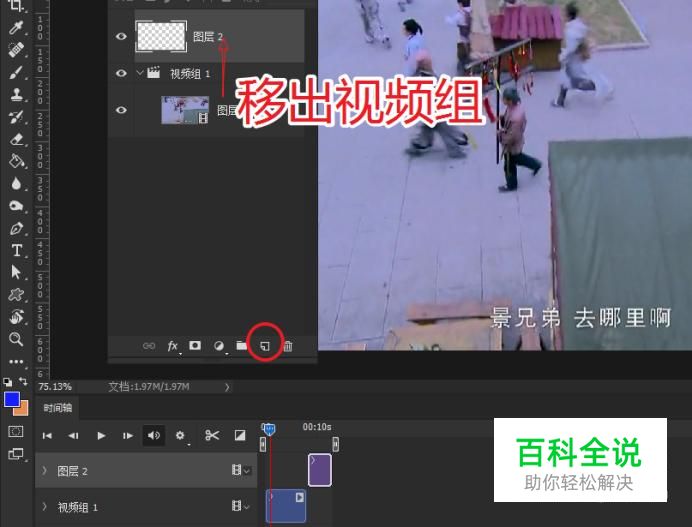
Task: Hide the 图层 2 layer
Action: click(x=121, y=36)
